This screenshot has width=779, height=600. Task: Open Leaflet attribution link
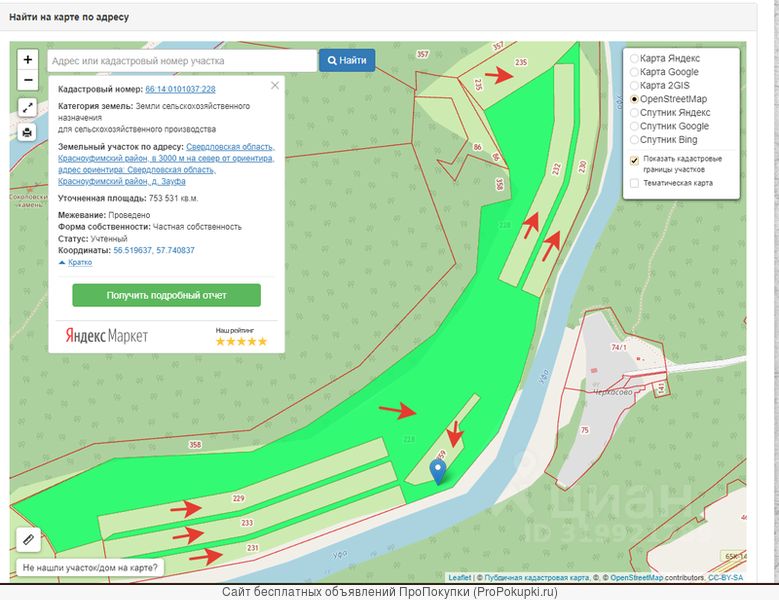460,578
